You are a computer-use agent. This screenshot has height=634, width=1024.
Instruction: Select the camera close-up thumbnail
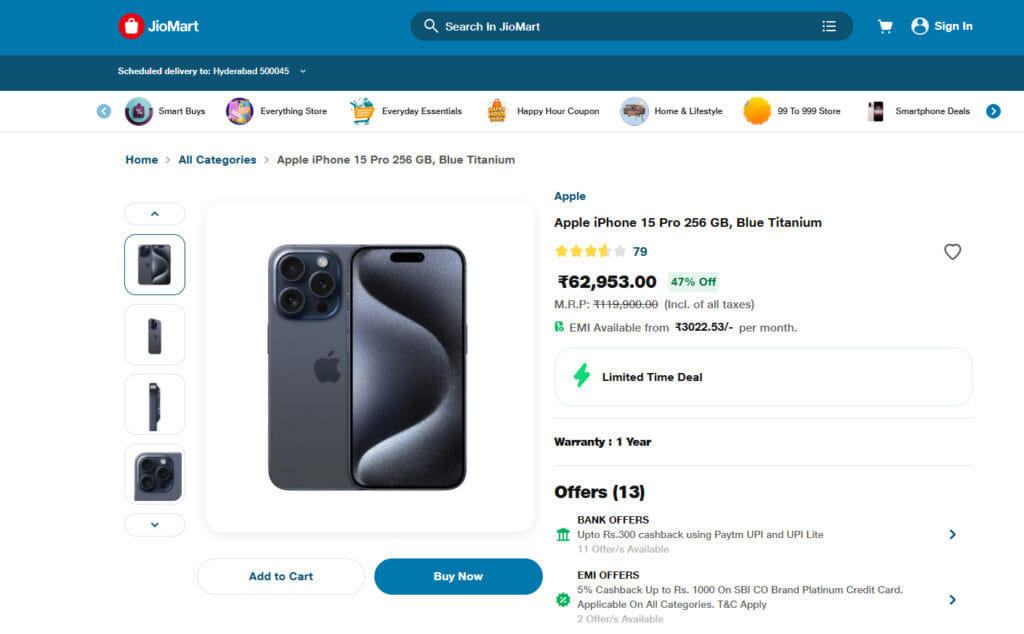(155, 474)
